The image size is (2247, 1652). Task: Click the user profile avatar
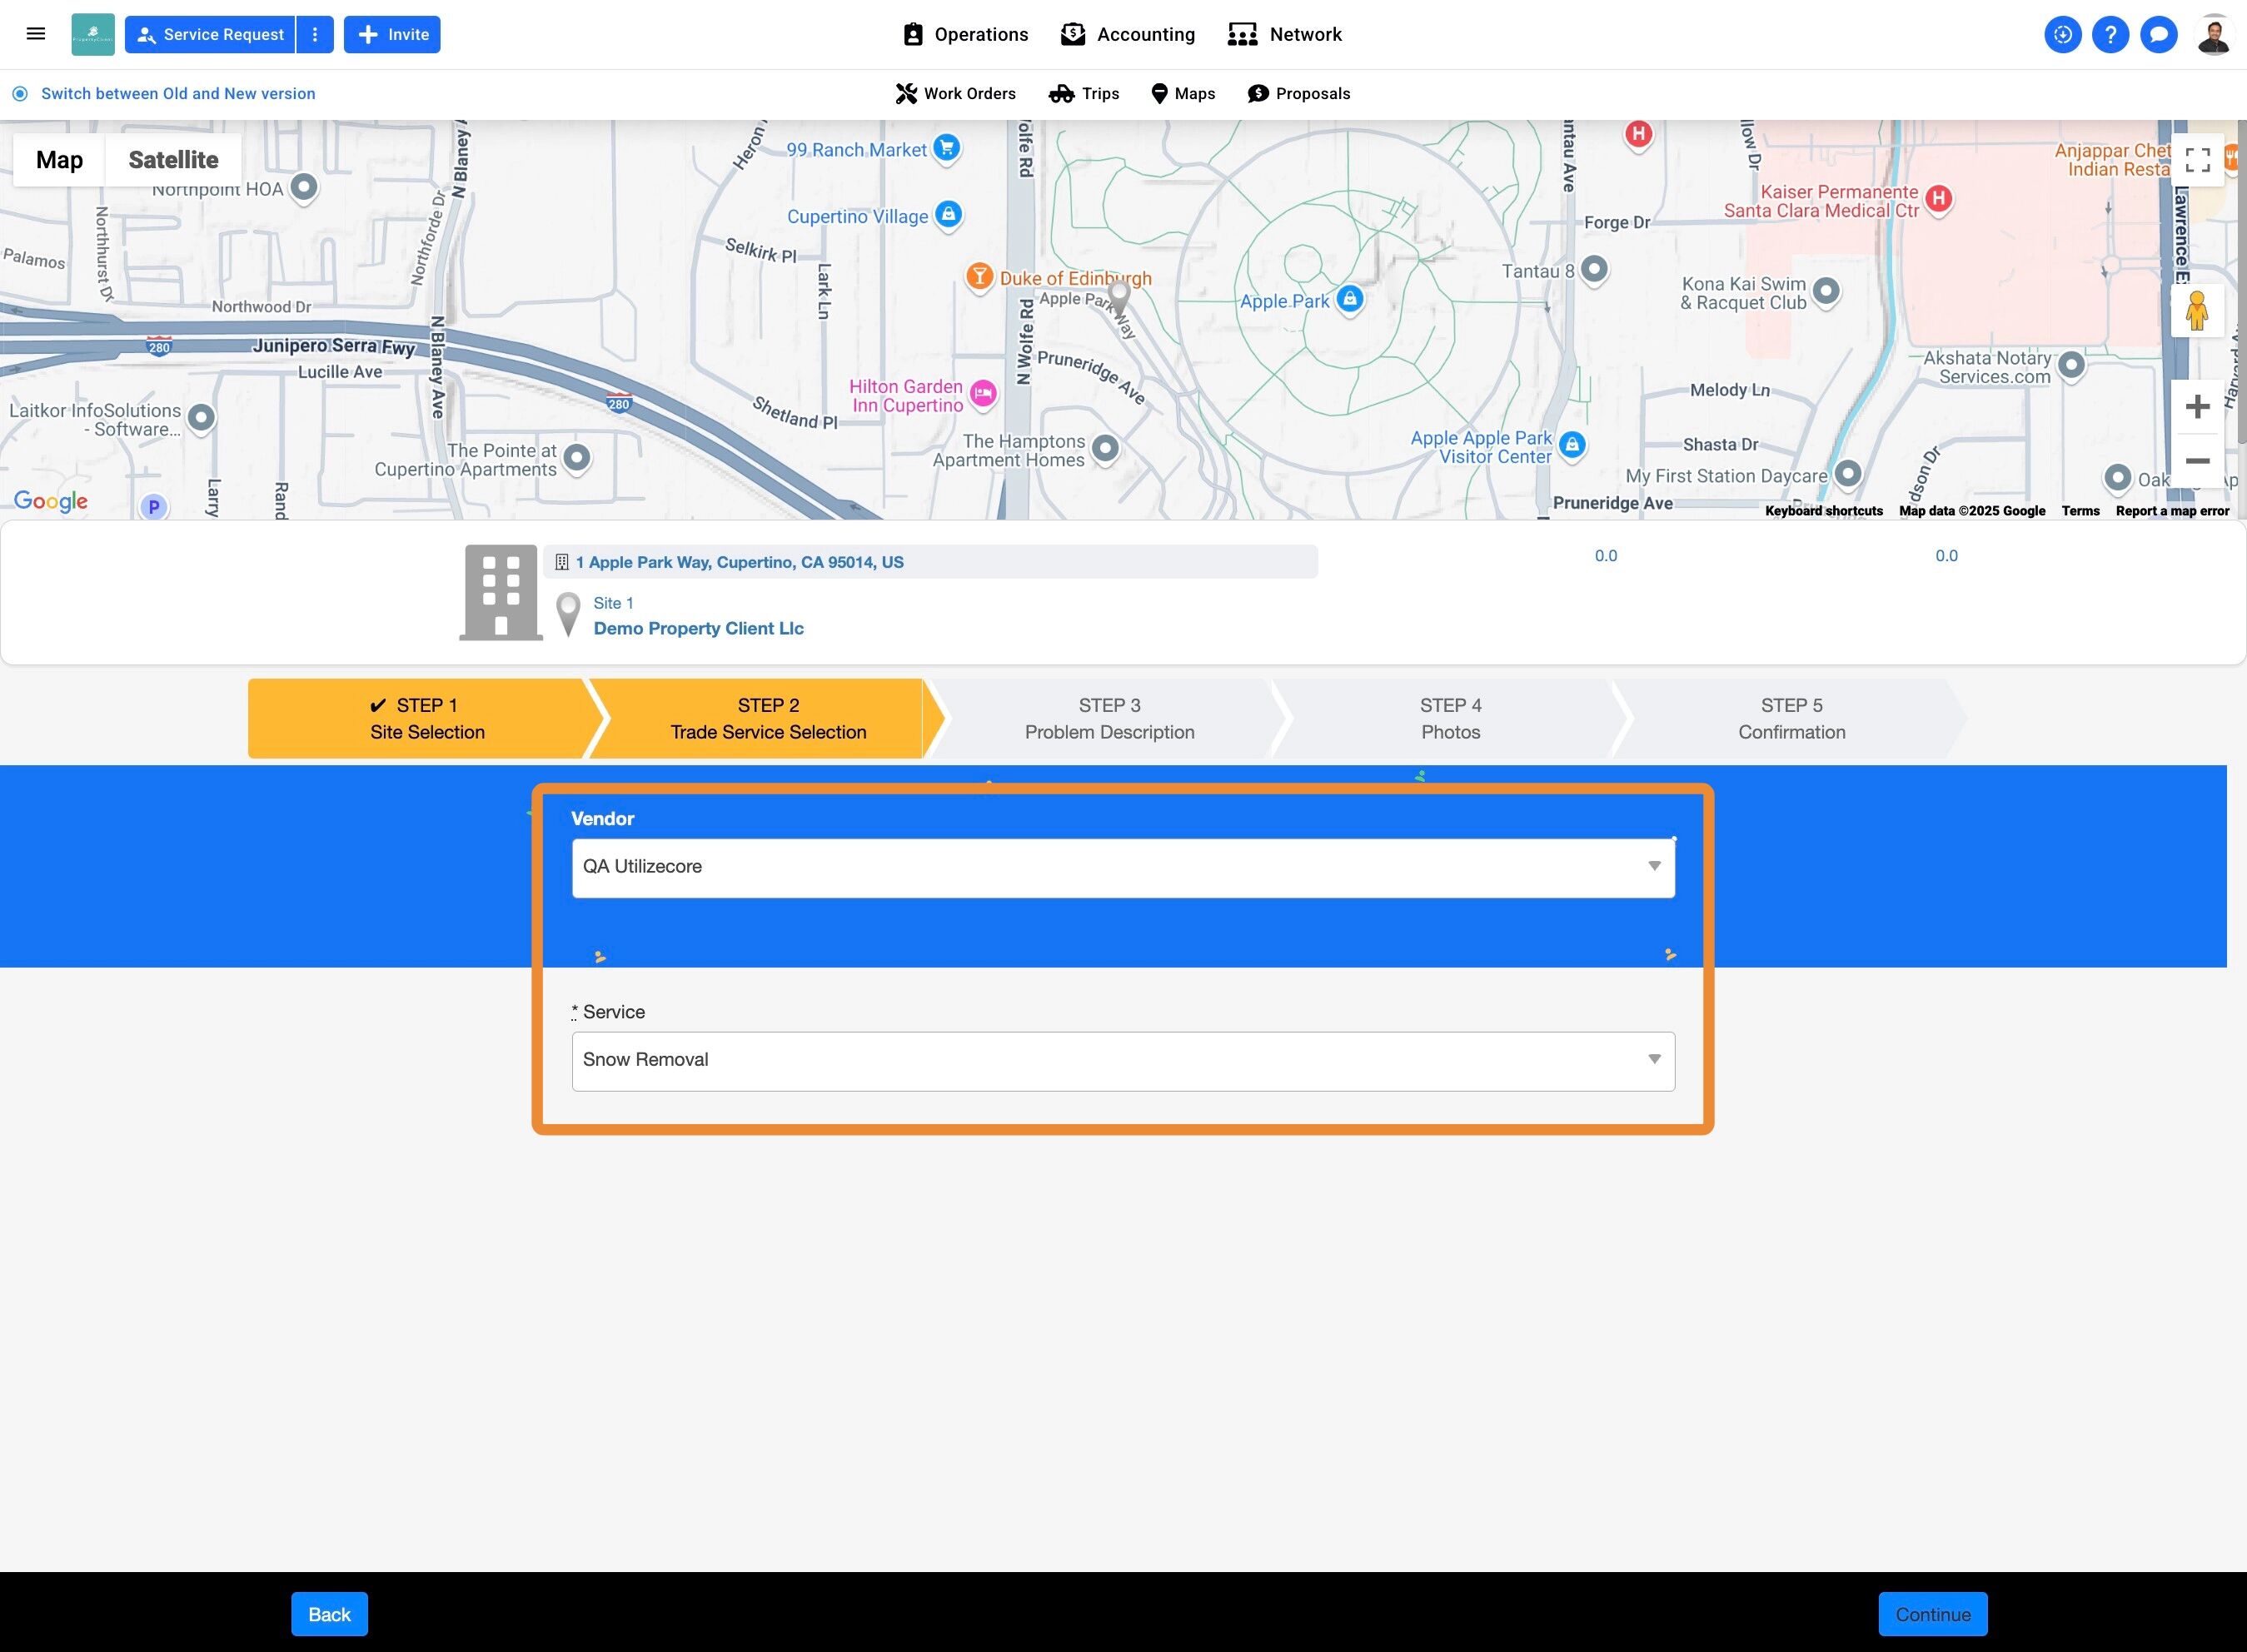coord(2213,35)
